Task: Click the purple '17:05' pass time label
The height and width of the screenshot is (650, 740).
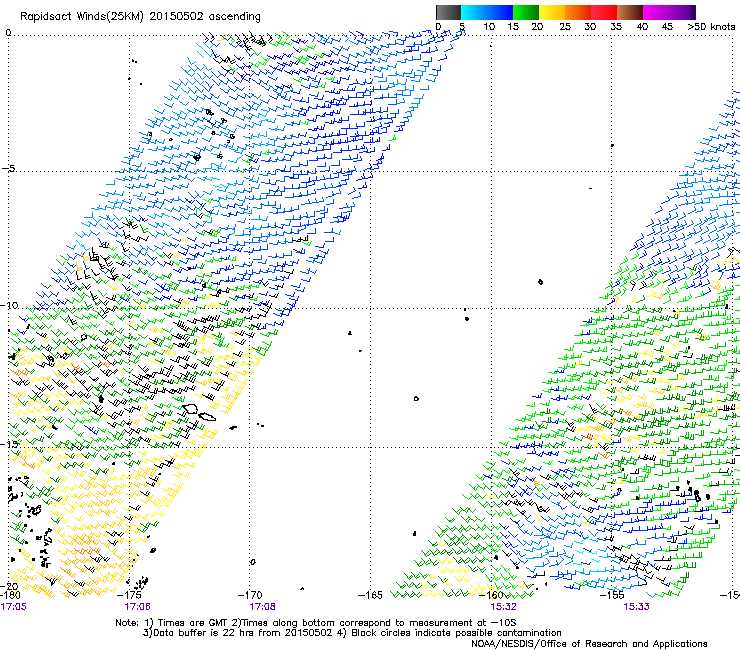Action: pyautogui.click(x=13, y=606)
